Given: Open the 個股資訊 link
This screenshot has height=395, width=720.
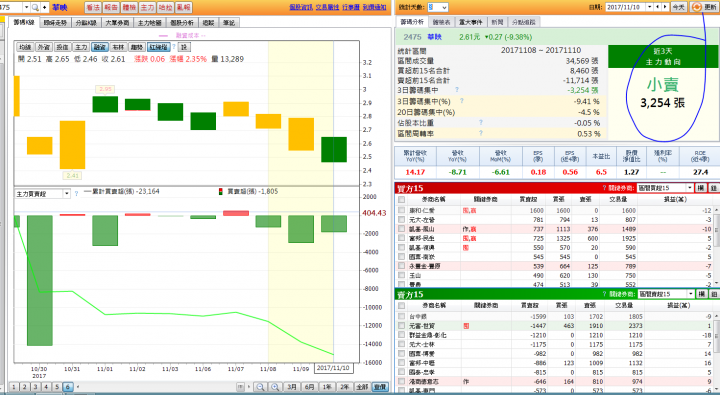Looking at the screenshot, I should (301, 7).
